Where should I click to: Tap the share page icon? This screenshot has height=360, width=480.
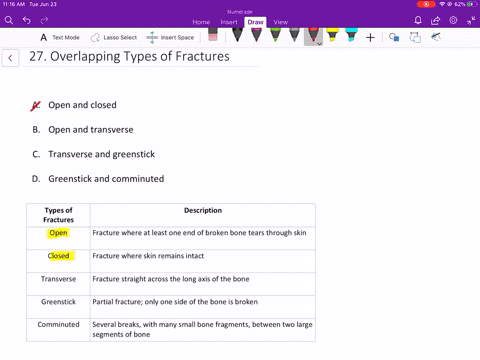coord(435,21)
